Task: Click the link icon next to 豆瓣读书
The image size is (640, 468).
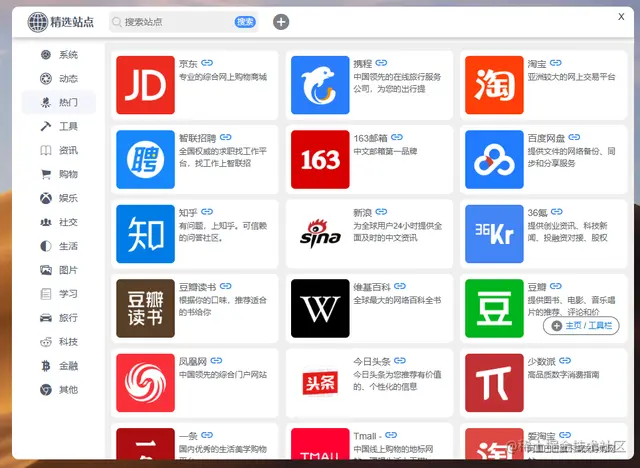Action: click(226, 286)
